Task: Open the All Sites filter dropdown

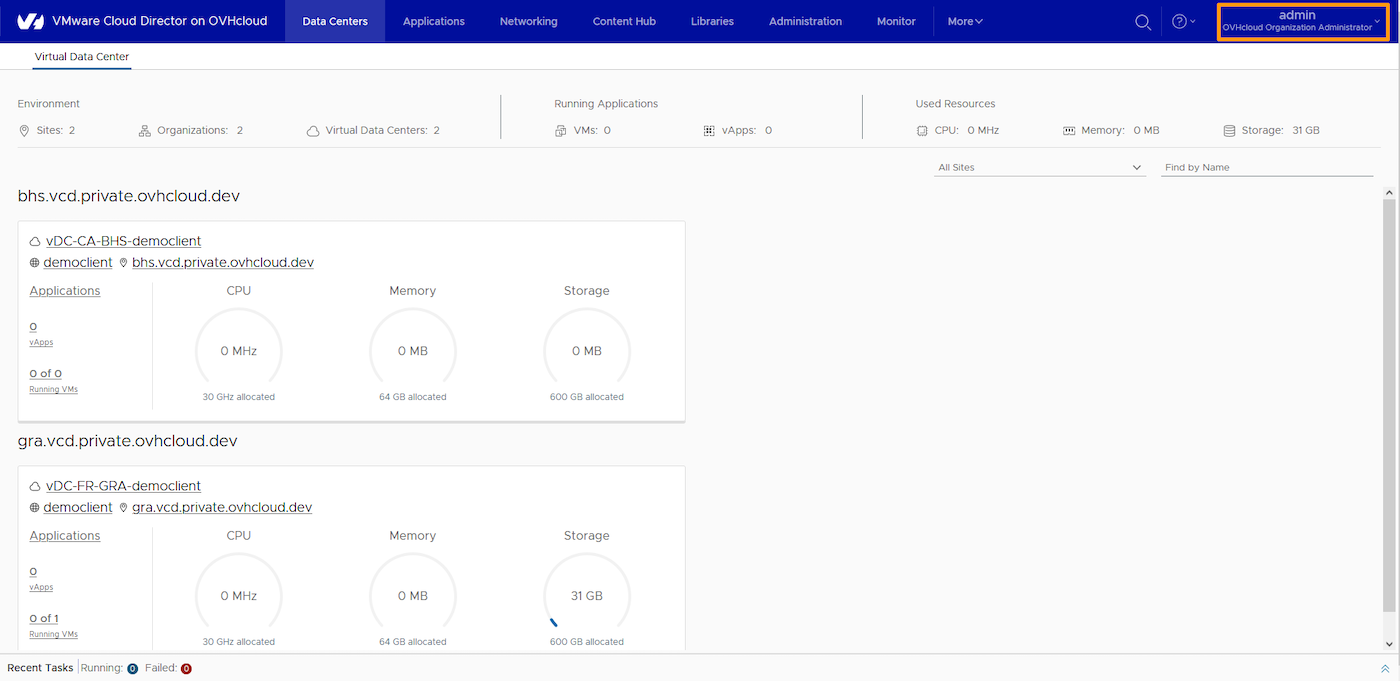Action: (x=1039, y=167)
